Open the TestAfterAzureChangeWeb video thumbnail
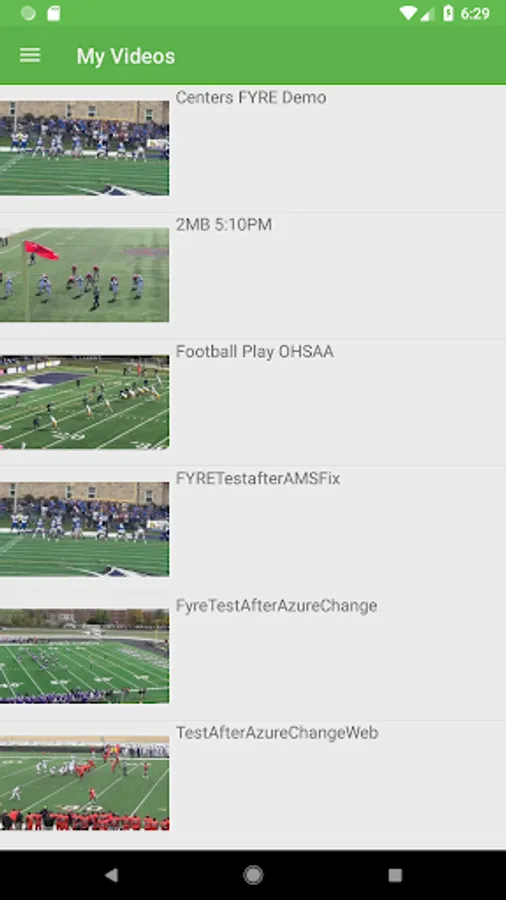Viewport: 506px width, 900px height. 84,783
